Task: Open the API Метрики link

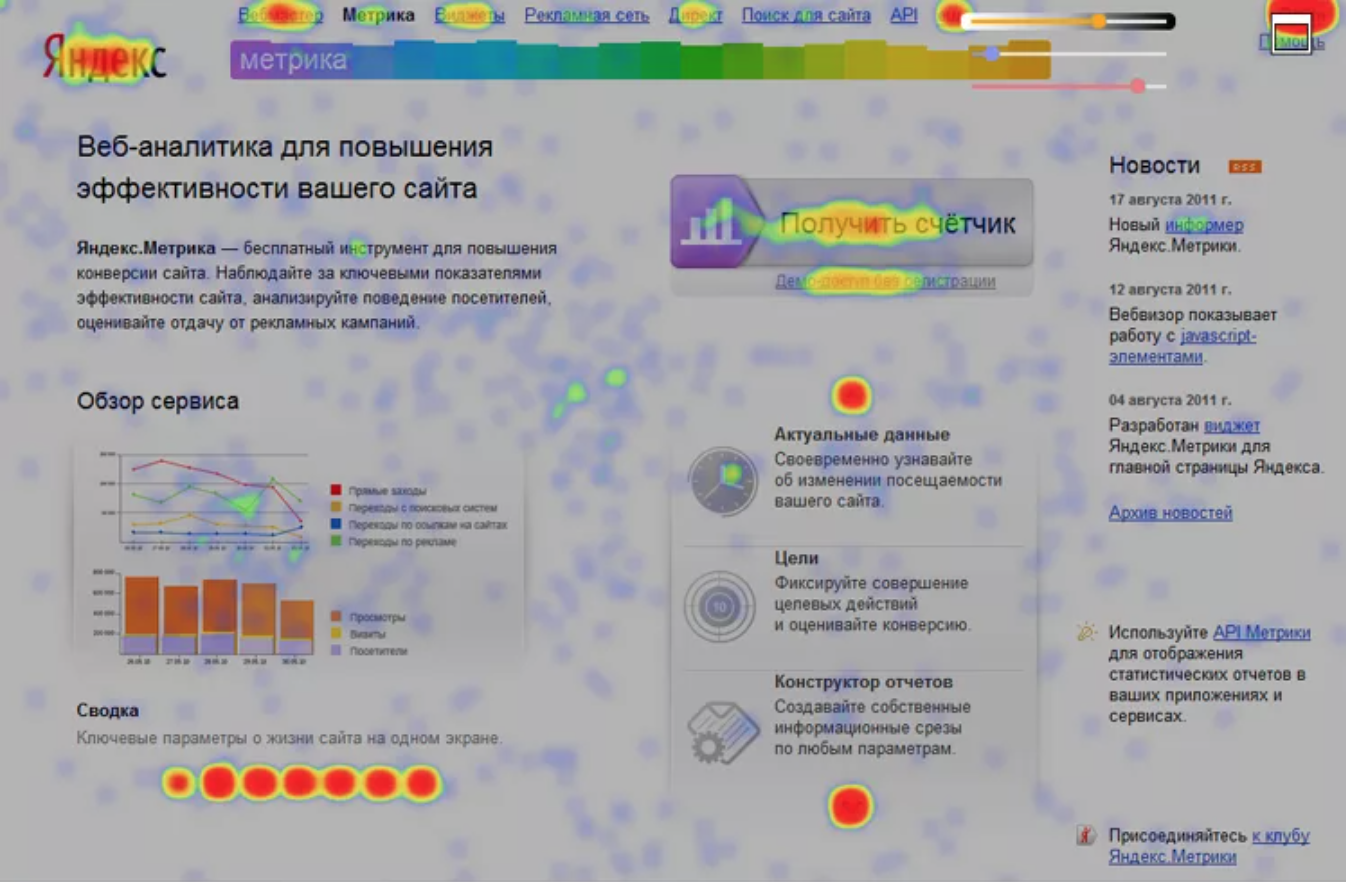Action: tap(1262, 633)
